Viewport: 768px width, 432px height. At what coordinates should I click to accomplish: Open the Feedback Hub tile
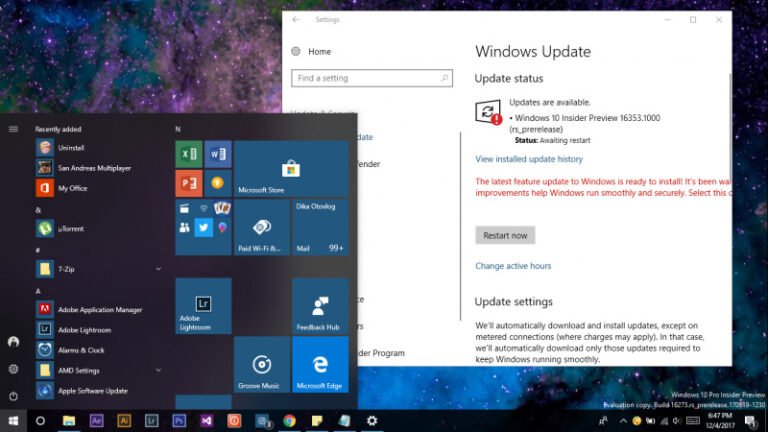coord(320,306)
